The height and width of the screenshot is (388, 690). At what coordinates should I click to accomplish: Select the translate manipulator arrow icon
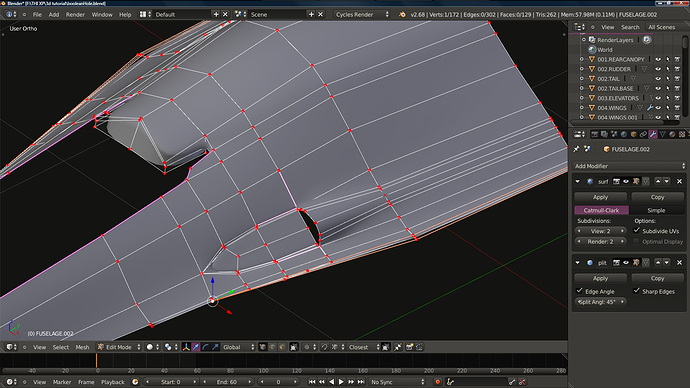(196, 347)
